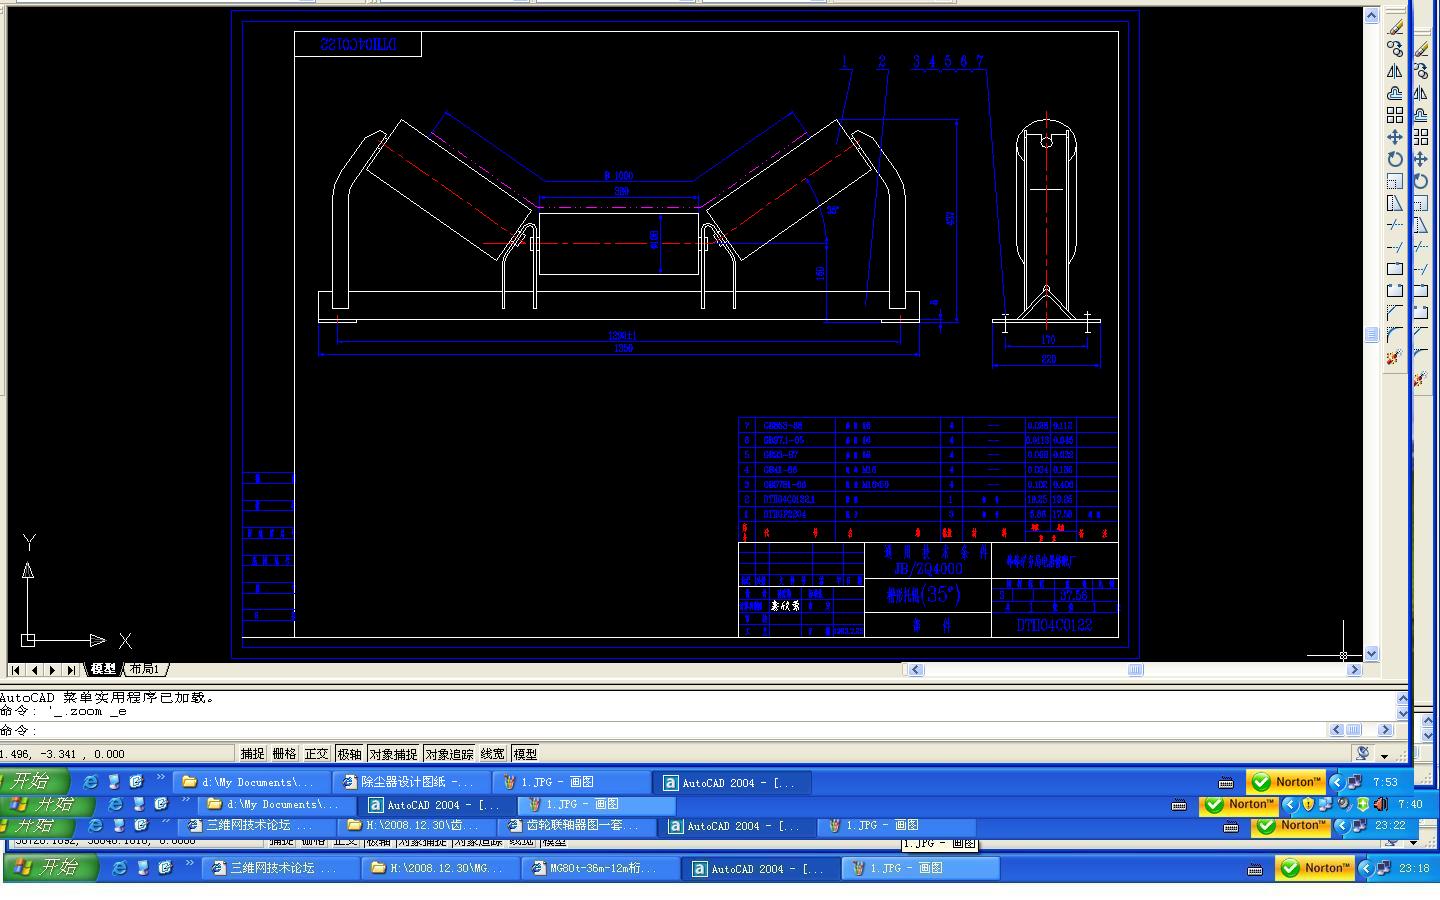This screenshot has width=1440, height=900.
Task: Expand hidden tray icons on 23:18 taskbar
Action: pyautogui.click(x=1366, y=868)
